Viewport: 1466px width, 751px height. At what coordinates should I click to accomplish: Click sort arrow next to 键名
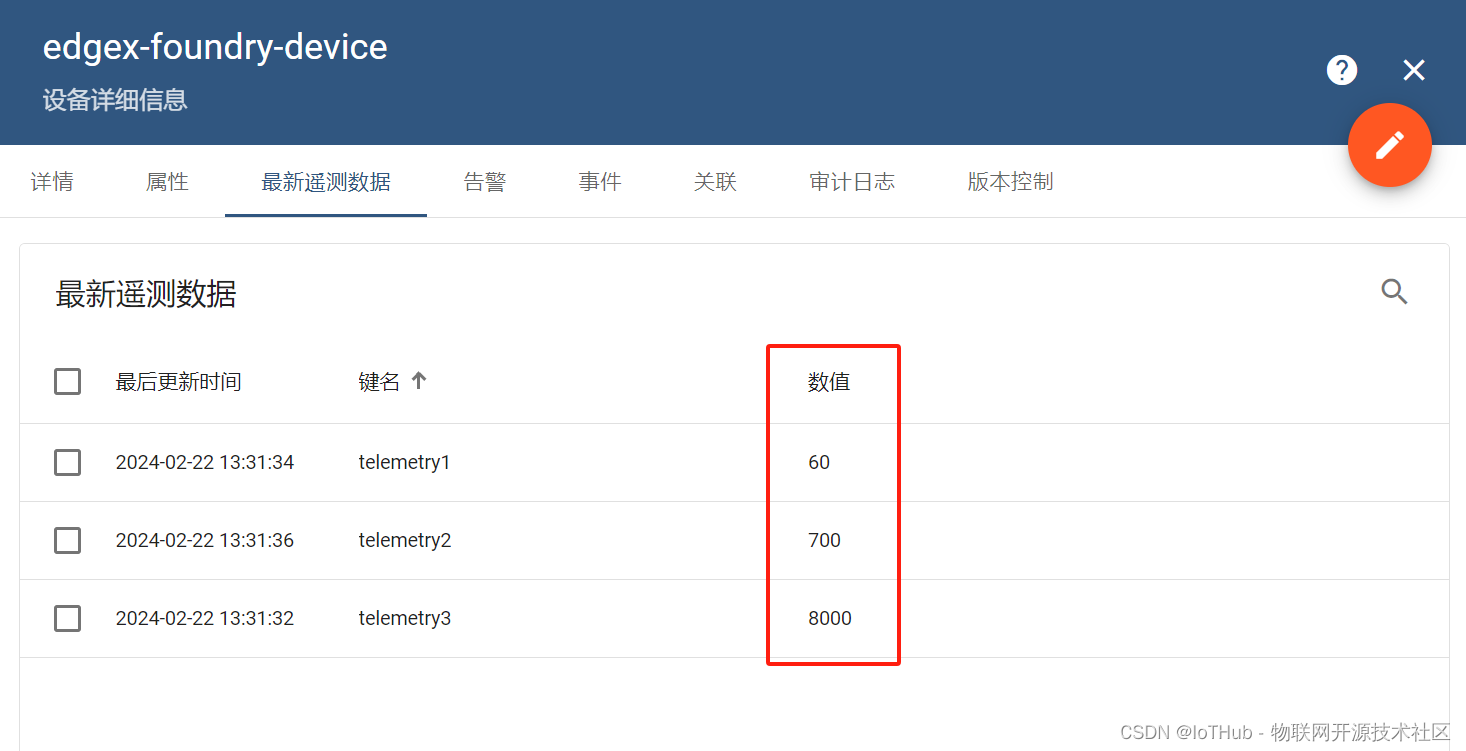pyautogui.click(x=419, y=380)
